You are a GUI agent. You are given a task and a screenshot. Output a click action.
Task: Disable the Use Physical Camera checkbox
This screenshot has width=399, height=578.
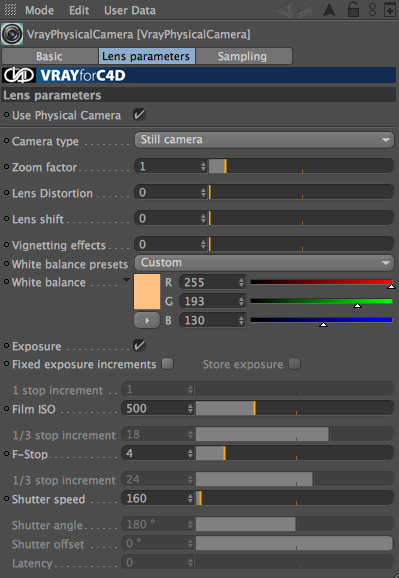click(139, 115)
